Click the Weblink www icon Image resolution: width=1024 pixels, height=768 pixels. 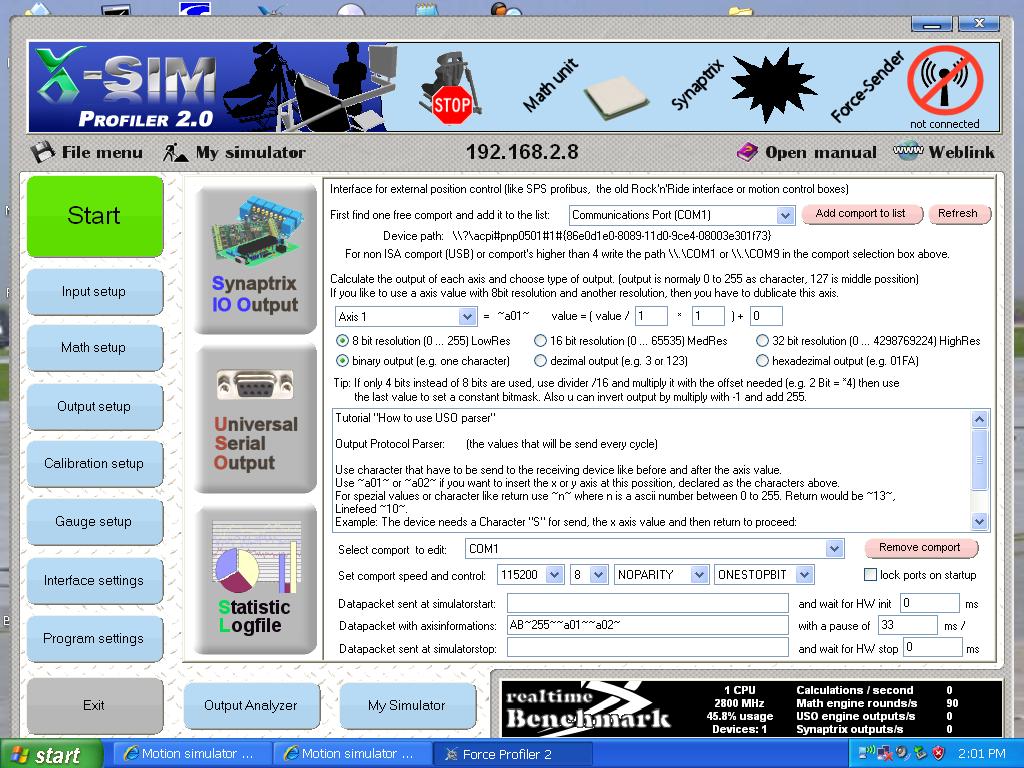point(908,150)
